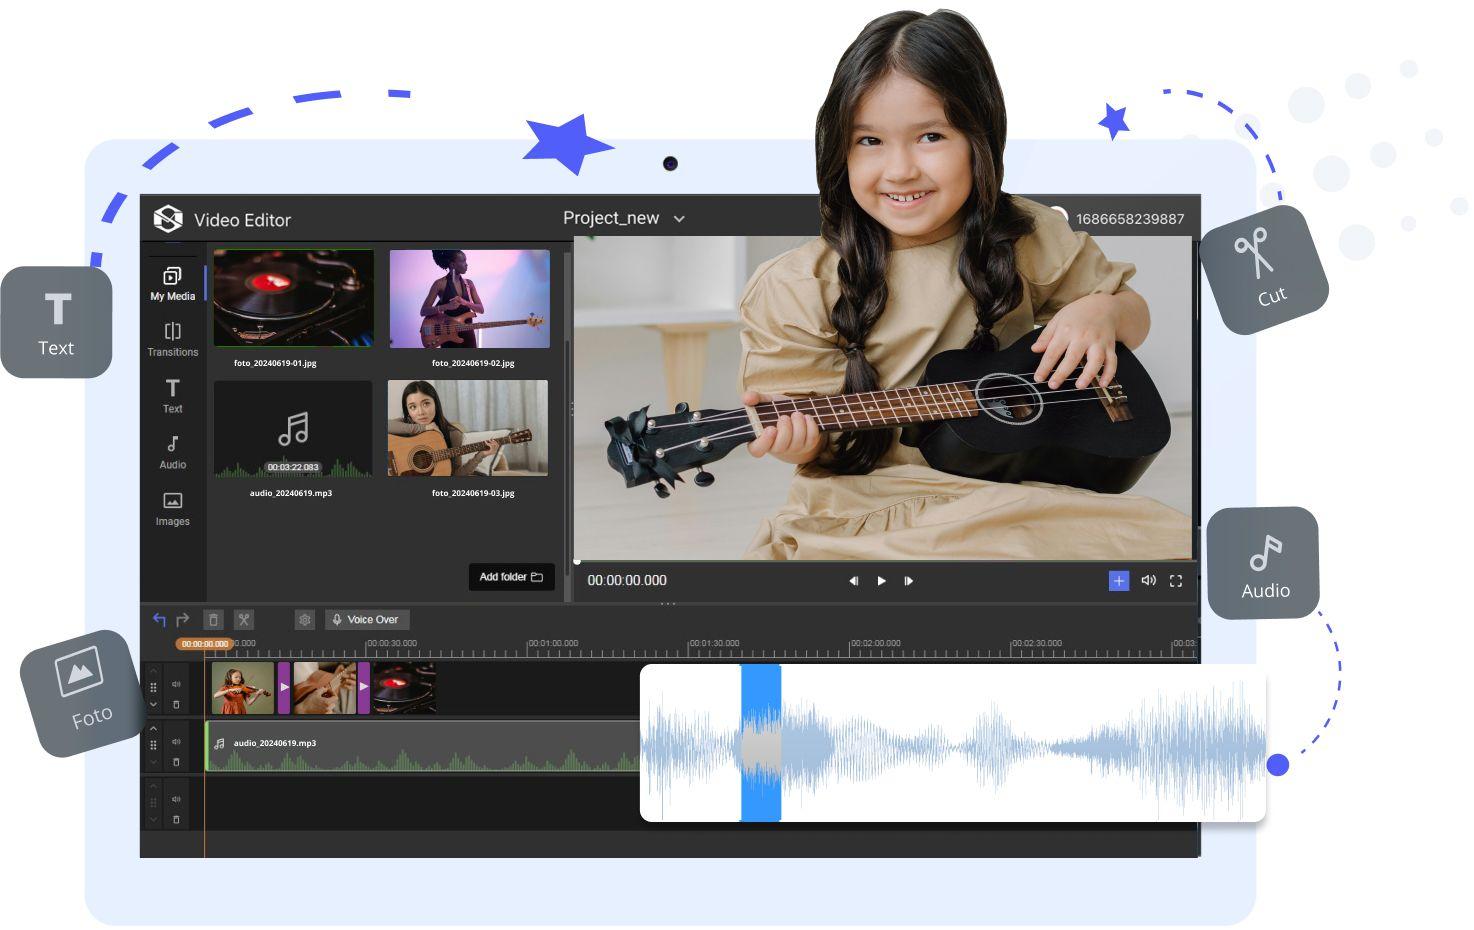Click the Video Editor logo in the header
Screen dimensions: 1474x930
click(168, 219)
